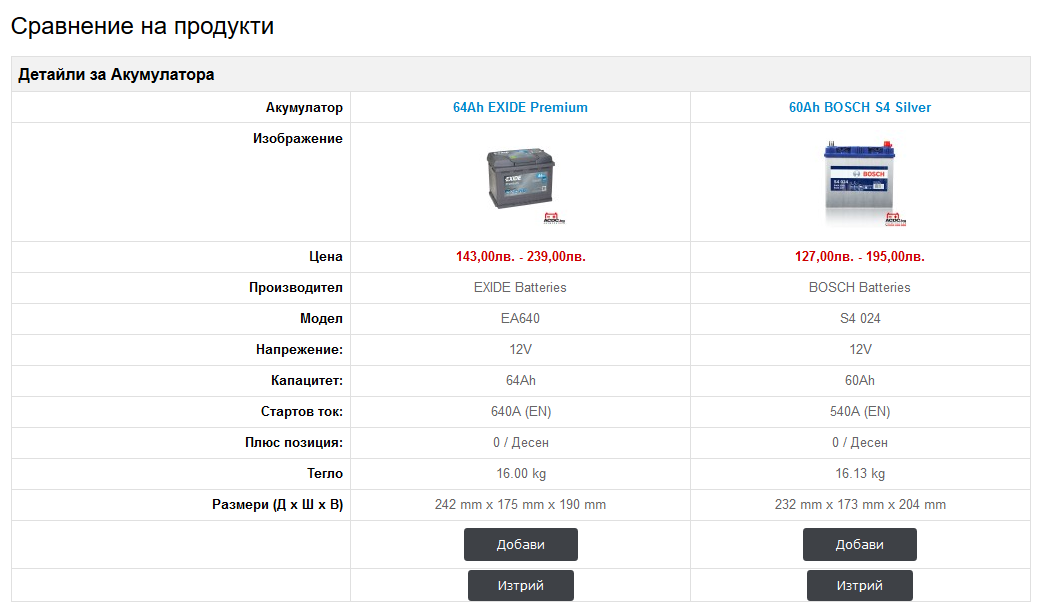Screen dimensions: 1042x614
Task: Click the Цена row label
Action: 326,256
